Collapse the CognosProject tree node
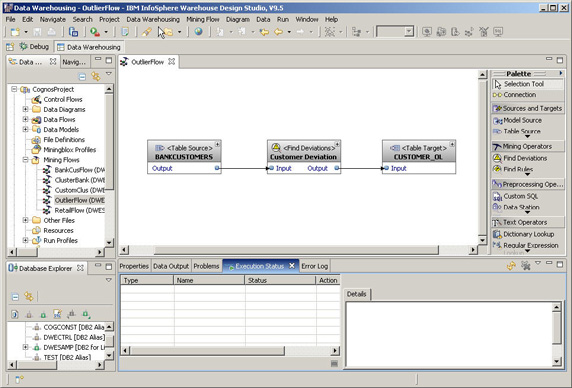Screen dimensions: 572x388 tap(14, 89)
